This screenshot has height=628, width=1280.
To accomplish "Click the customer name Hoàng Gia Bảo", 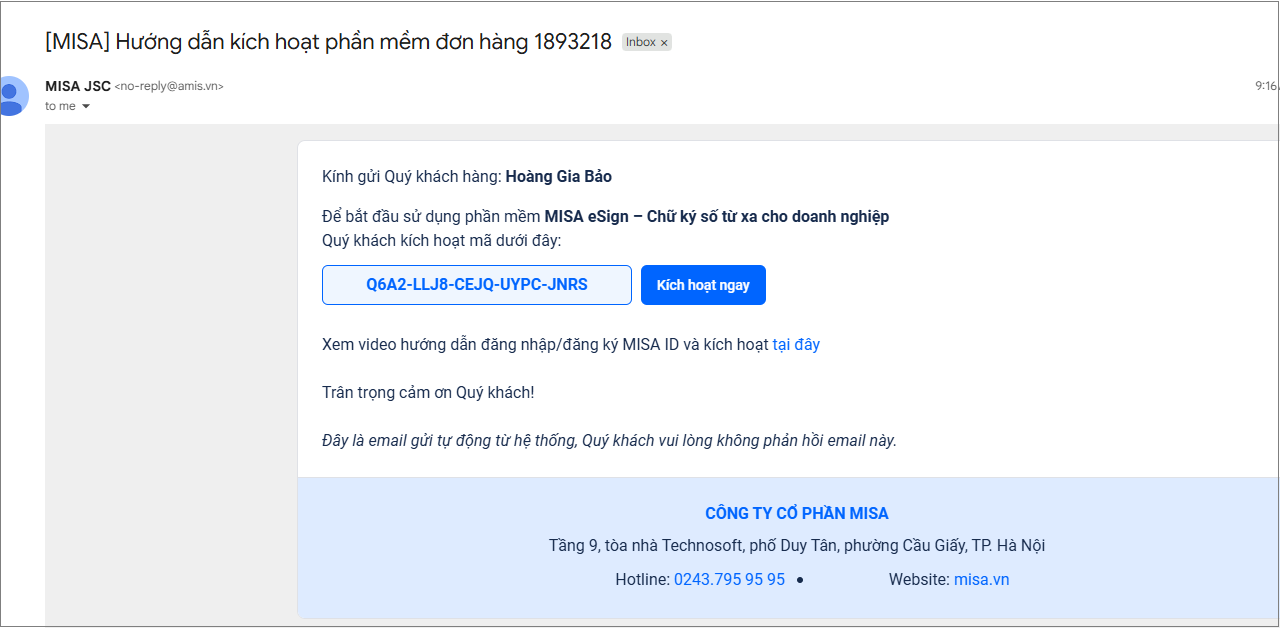I will point(558,177).
